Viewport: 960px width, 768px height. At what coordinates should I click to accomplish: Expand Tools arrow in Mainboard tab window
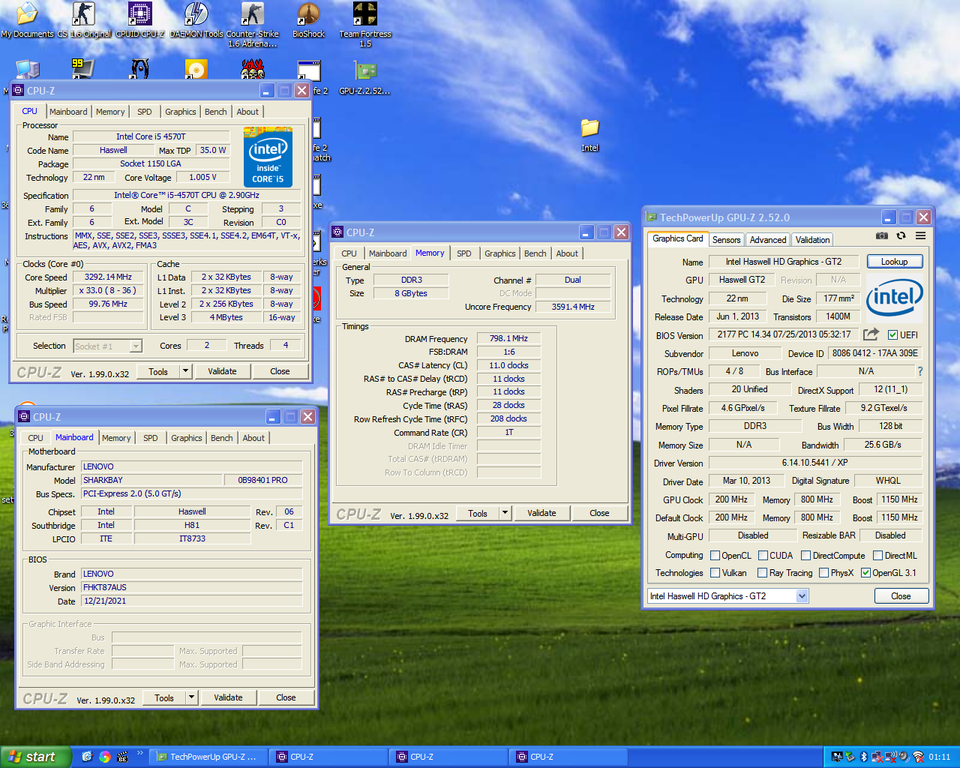[192, 698]
